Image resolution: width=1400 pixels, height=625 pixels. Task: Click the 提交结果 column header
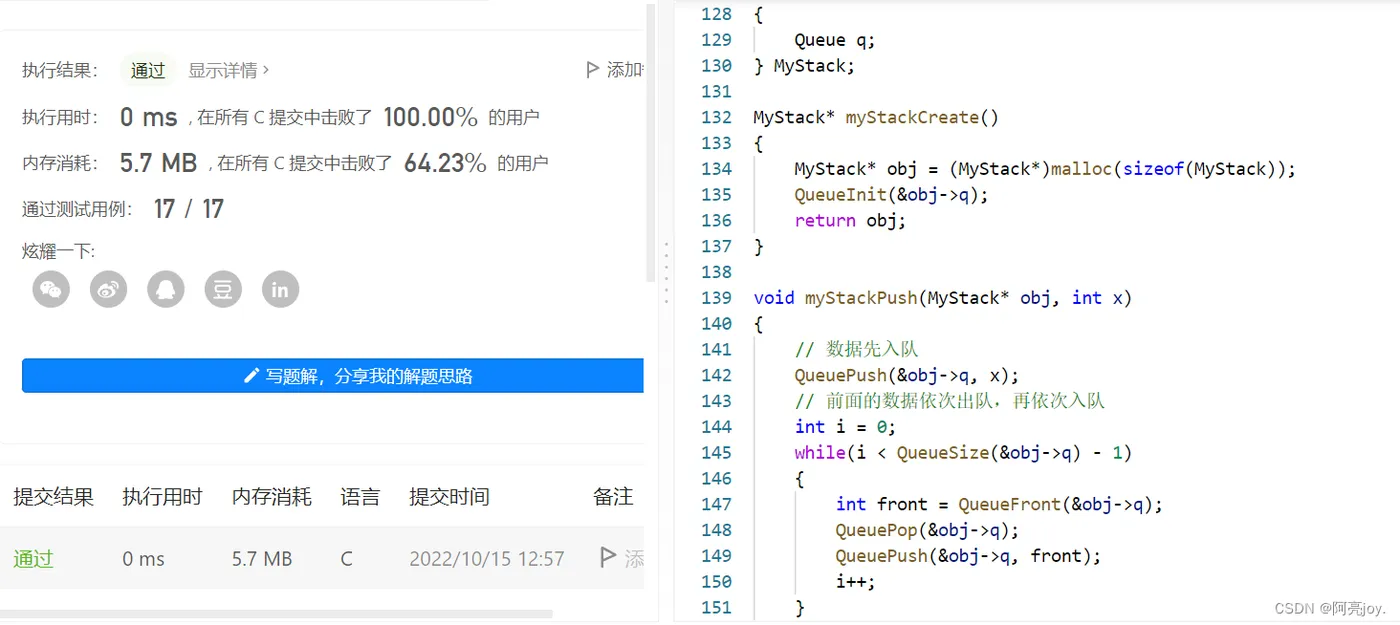(54, 497)
